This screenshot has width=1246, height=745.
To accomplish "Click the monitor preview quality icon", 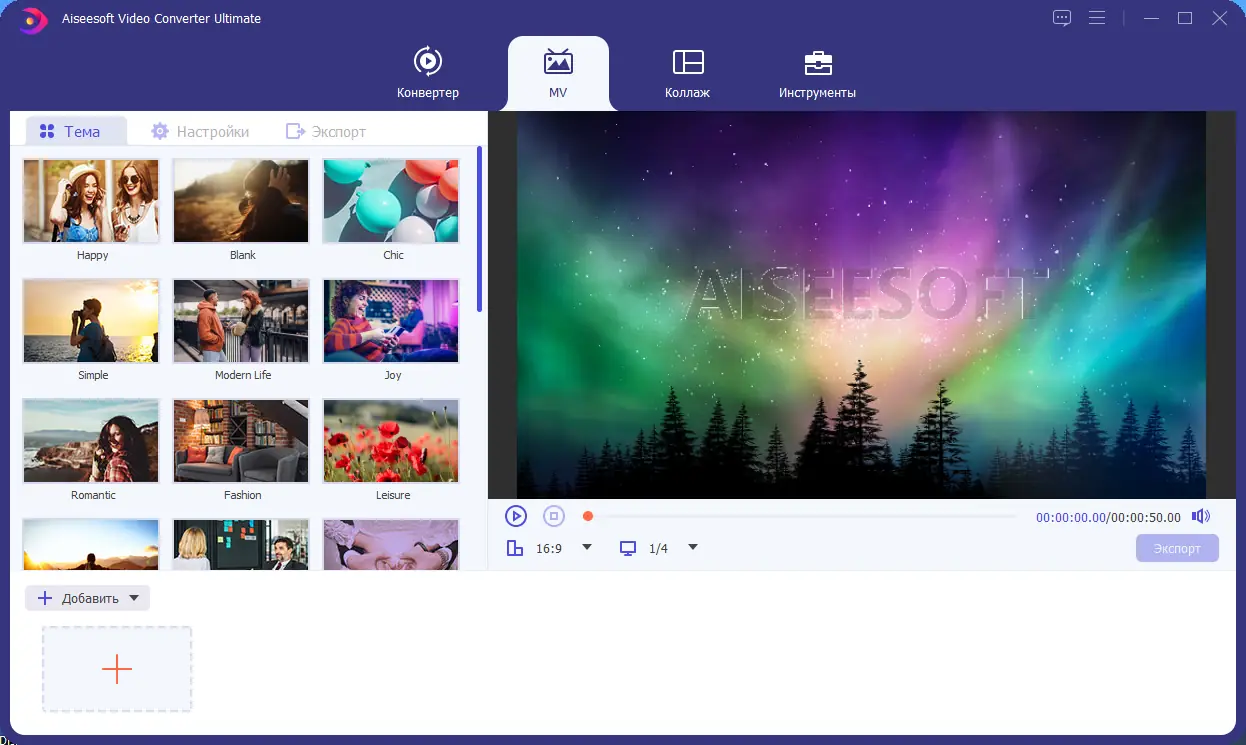I will pos(628,548).
